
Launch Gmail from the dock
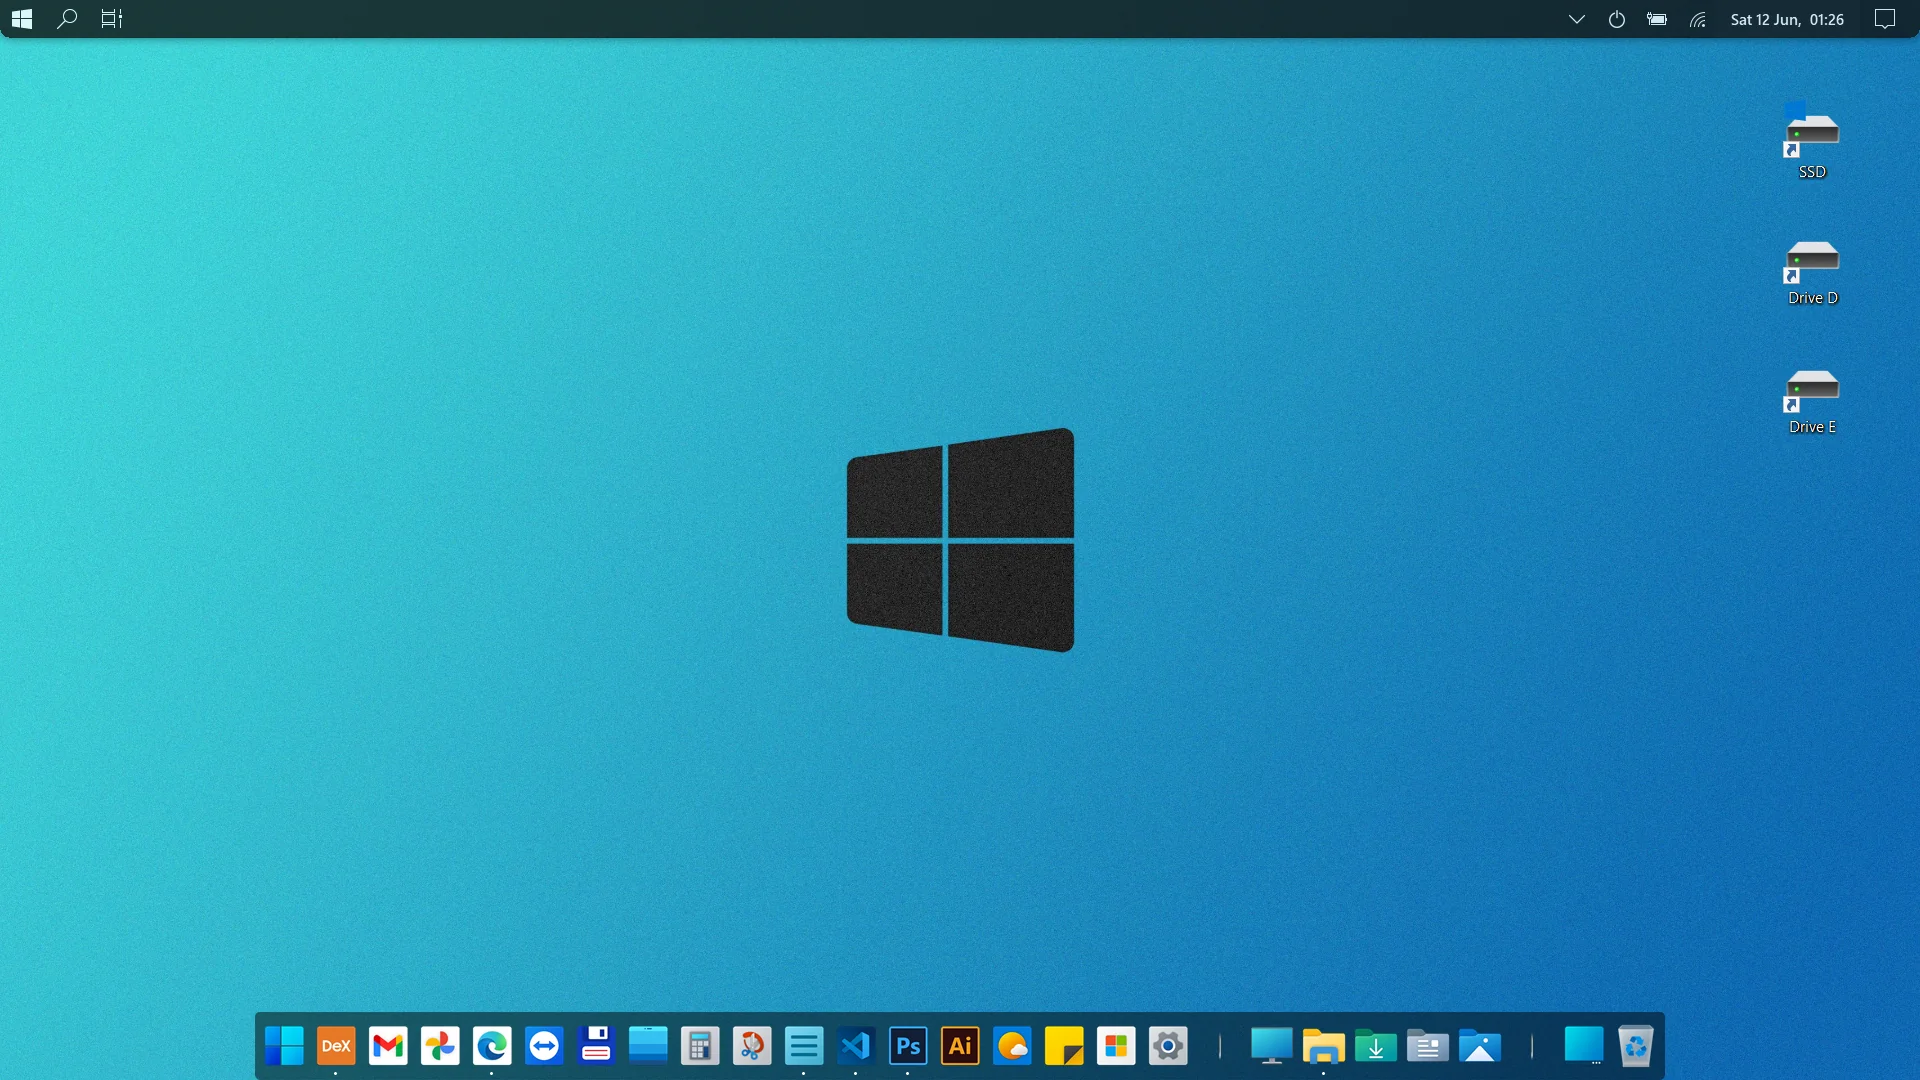click(x=388, y=1046)
